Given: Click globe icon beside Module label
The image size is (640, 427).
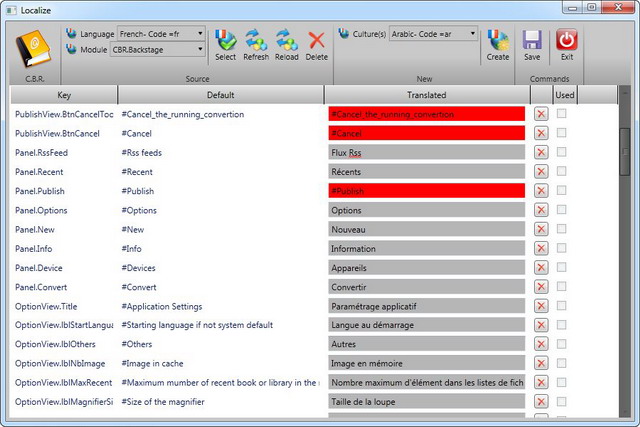Looking at the screenshot, I should click(x=71, y=49).
